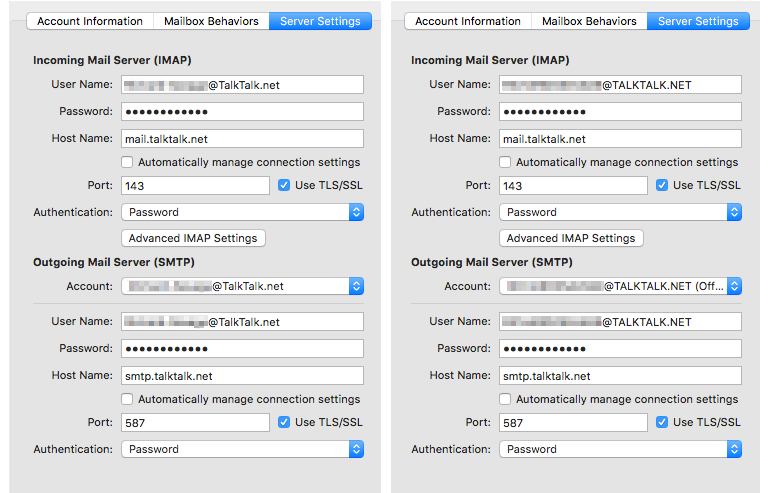772x493 pixels.
Task: Click mail.talktalk.net Host Name field, left panel
Action: (x=242, y=139)
